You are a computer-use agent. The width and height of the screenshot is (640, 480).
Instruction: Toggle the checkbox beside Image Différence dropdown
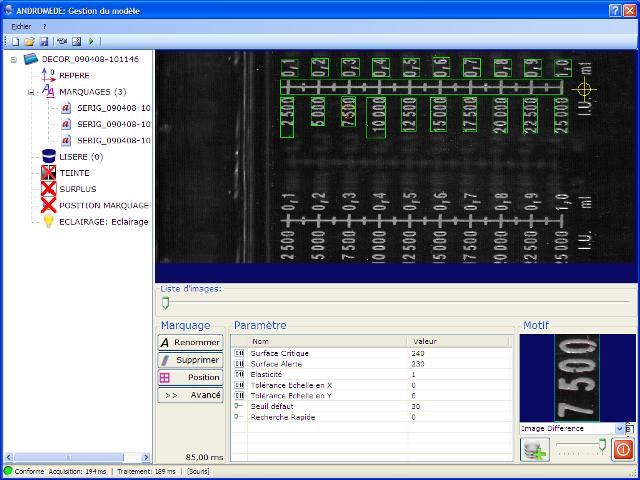click(630, 428)
